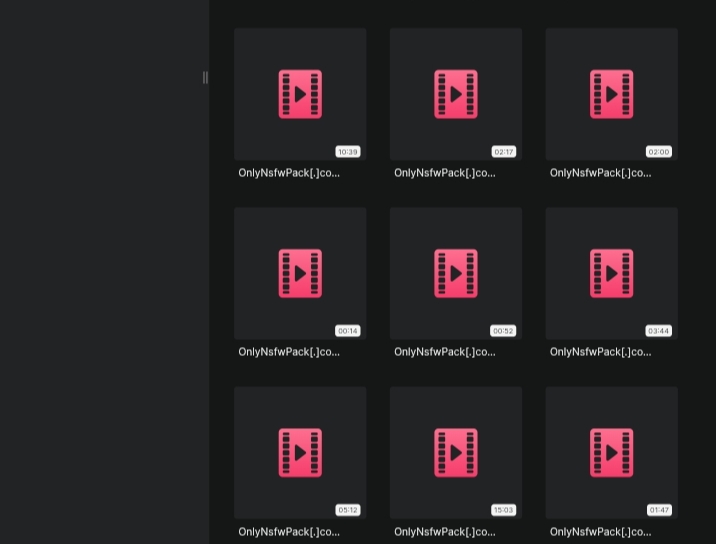Viewport: 716px width, 544px height.
Task: Open the video file with 15:03 duration
Action: (456, 453)
